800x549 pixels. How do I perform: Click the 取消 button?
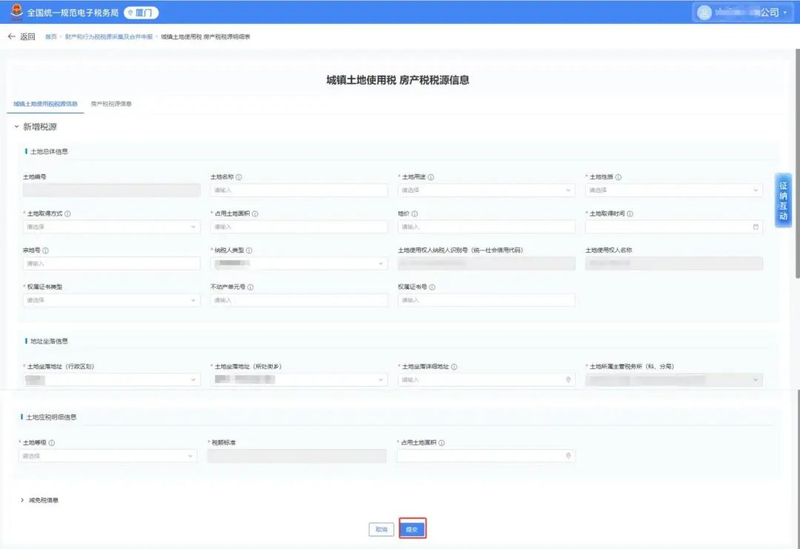coord(382,530)
